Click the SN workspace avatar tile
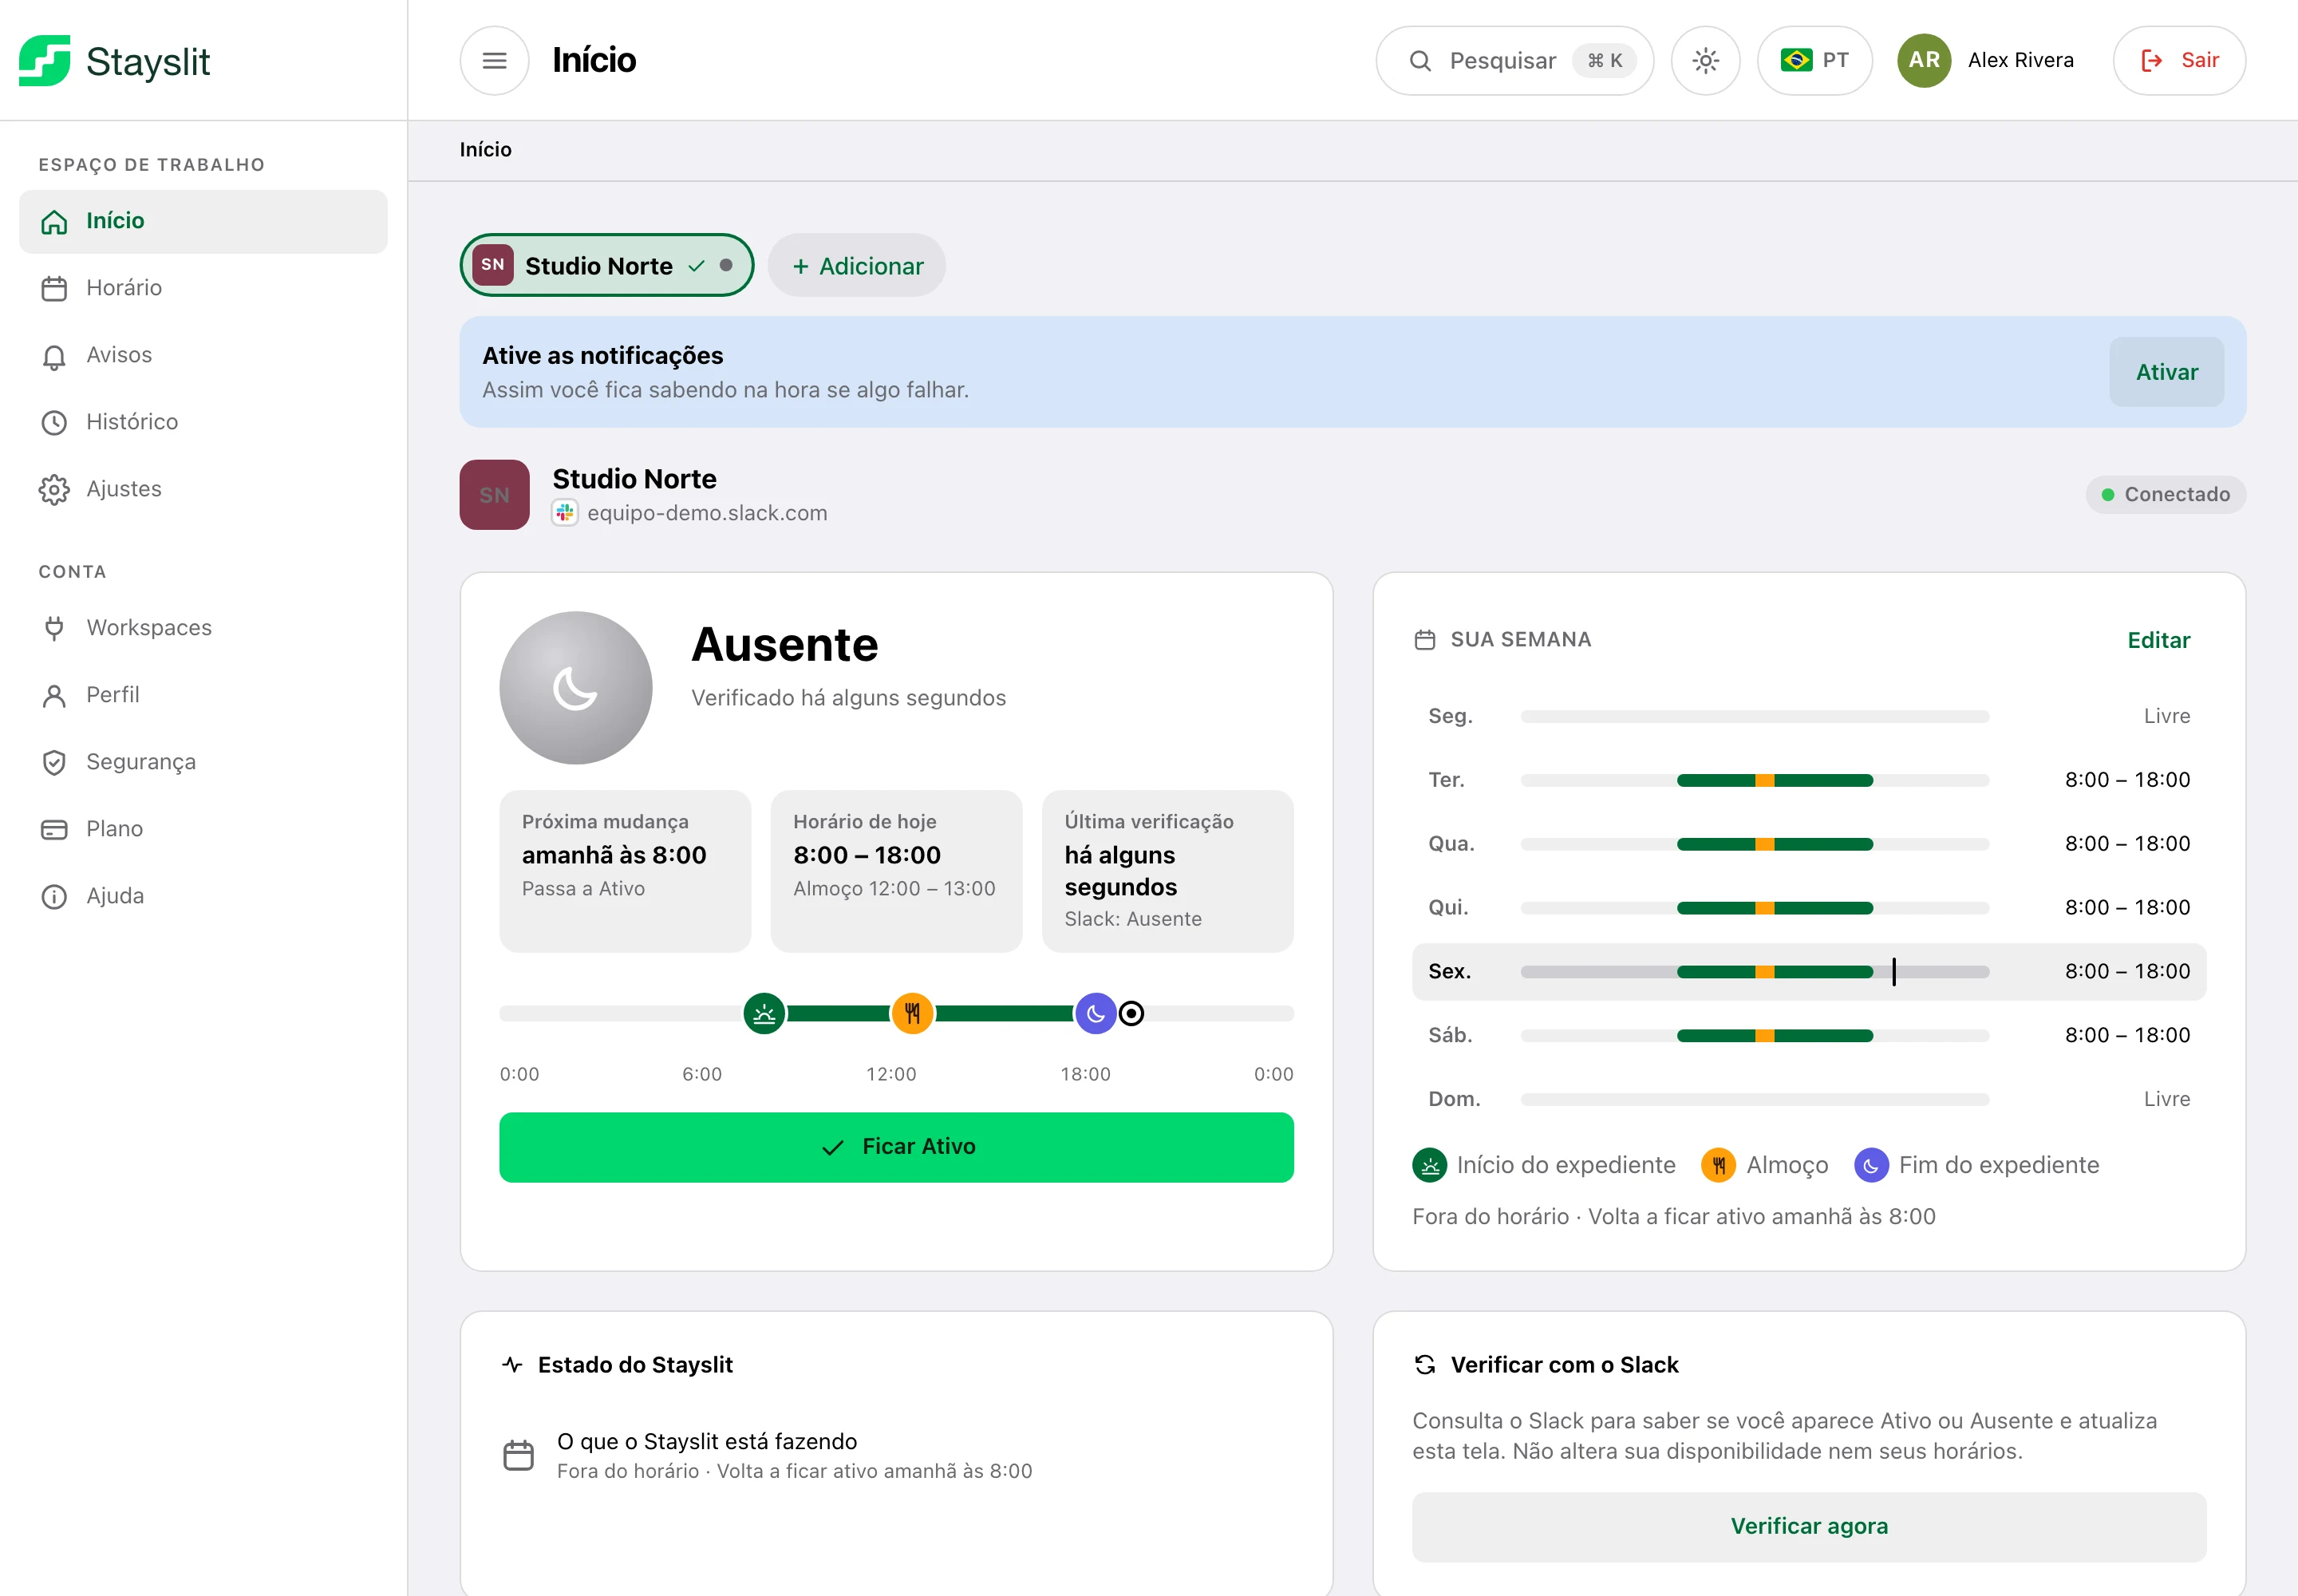 click(494, 494)
